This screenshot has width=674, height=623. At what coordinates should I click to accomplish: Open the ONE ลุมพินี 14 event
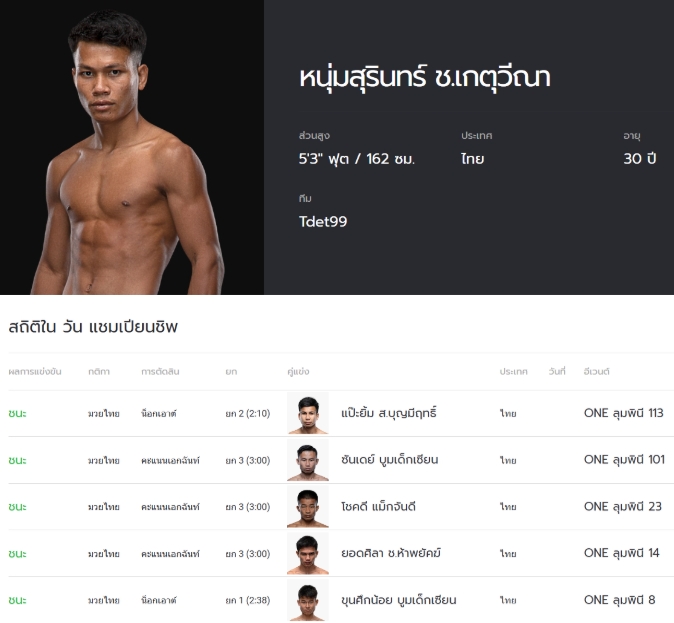(622, 553)
